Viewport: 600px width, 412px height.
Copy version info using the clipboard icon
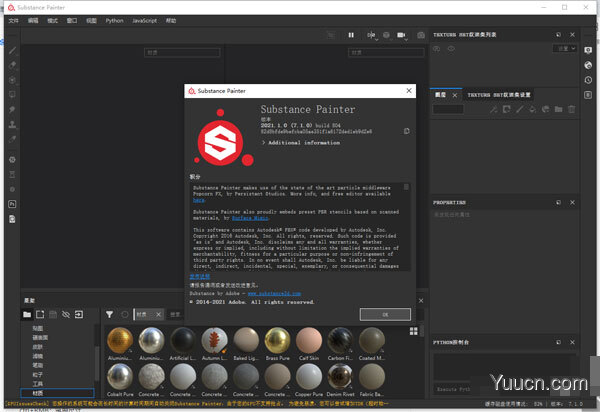(406, 131)
